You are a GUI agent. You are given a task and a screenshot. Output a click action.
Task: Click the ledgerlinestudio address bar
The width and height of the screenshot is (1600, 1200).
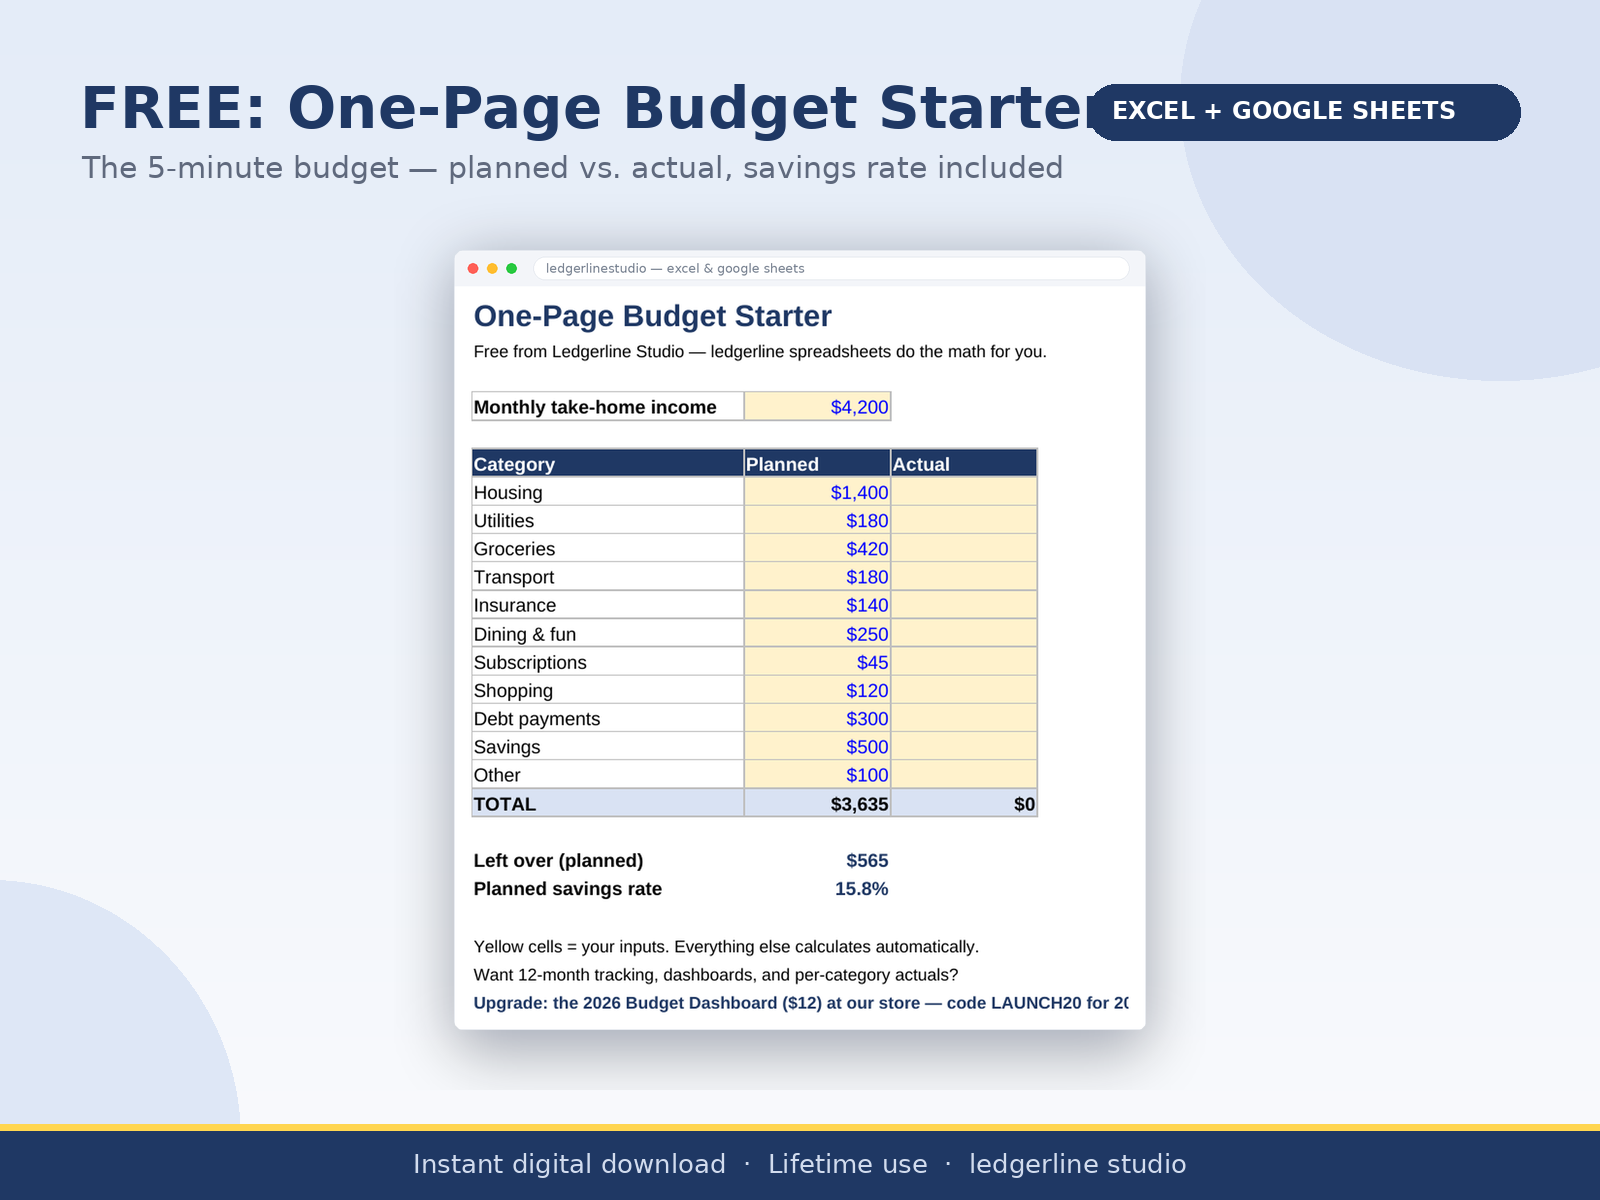831,268
